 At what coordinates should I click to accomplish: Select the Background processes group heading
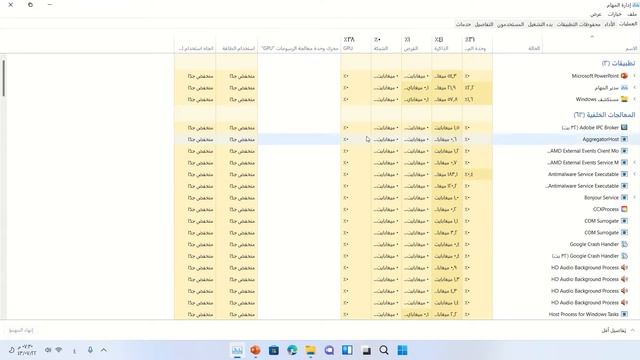click(x=604, y=115)
